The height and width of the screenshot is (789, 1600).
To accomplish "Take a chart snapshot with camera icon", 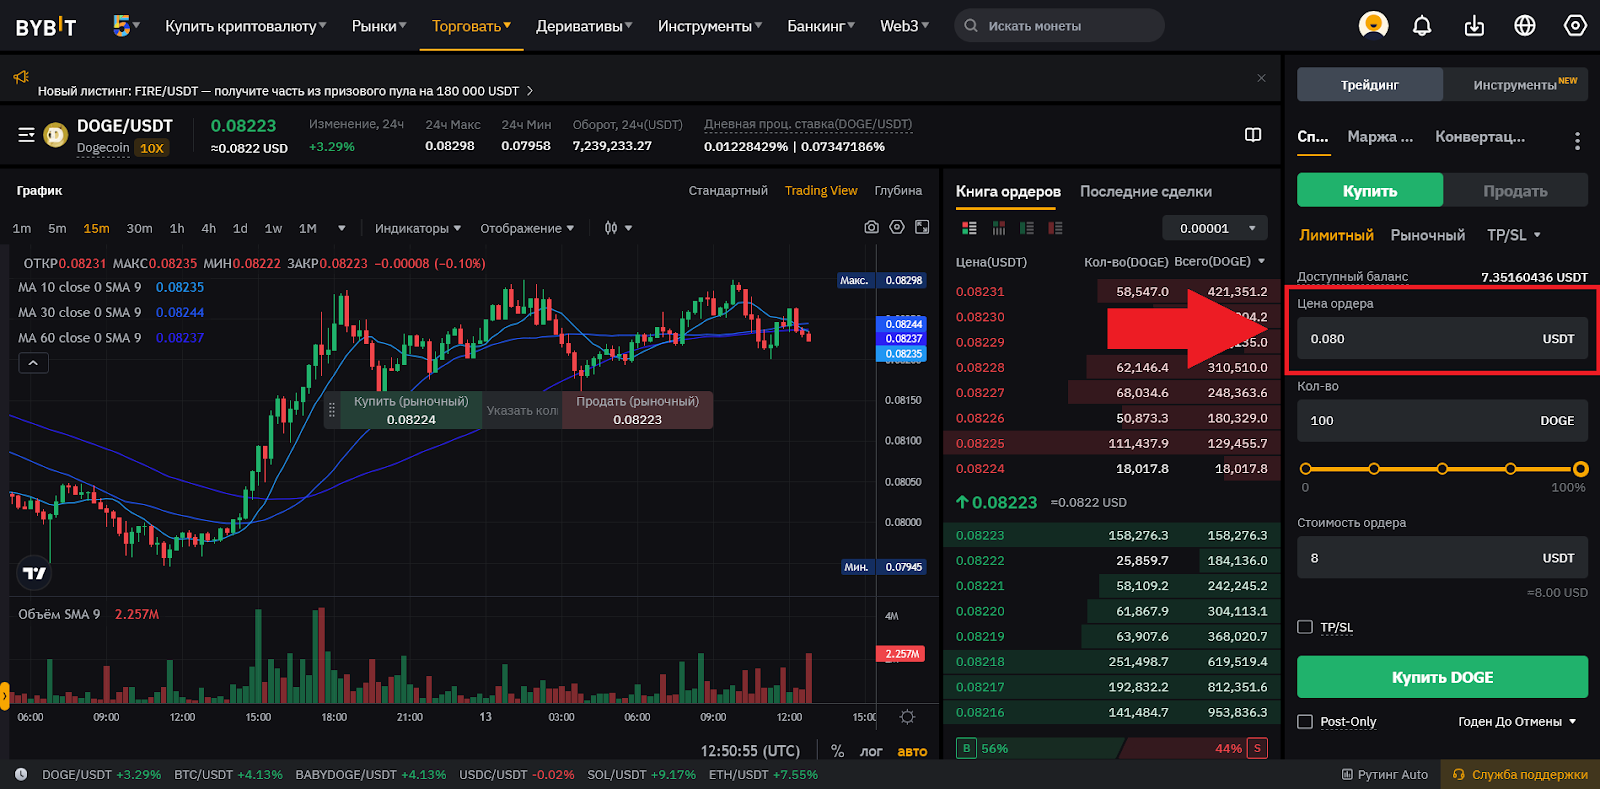I will [x=872, y=228].
